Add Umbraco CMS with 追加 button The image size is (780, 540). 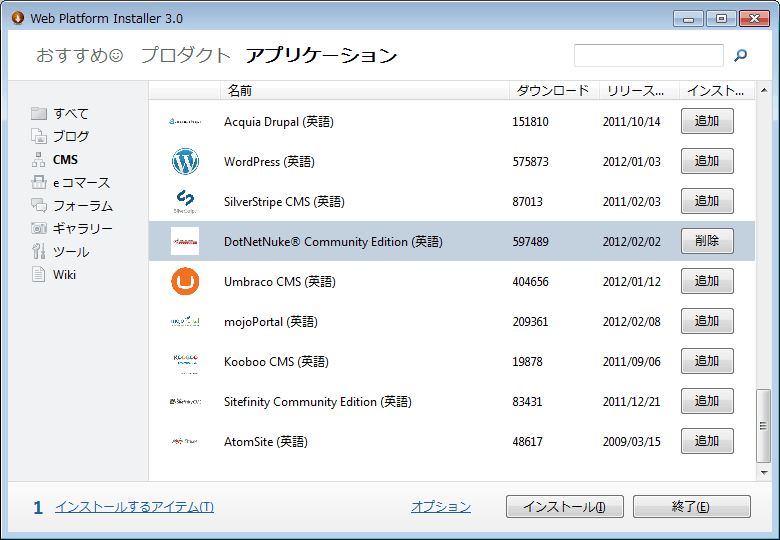[x=707, y=281]
